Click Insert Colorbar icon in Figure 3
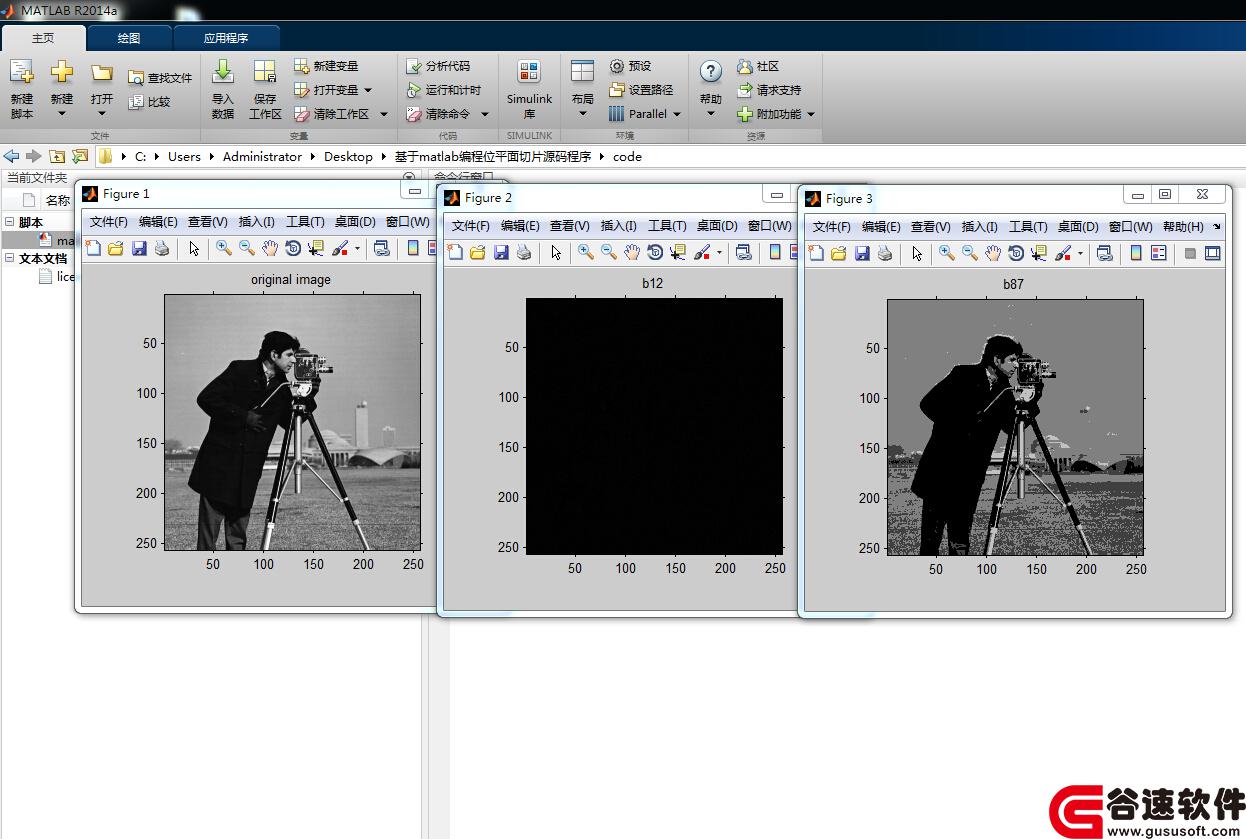Screen dimensions: 1246x839 tap(1136, 254)
